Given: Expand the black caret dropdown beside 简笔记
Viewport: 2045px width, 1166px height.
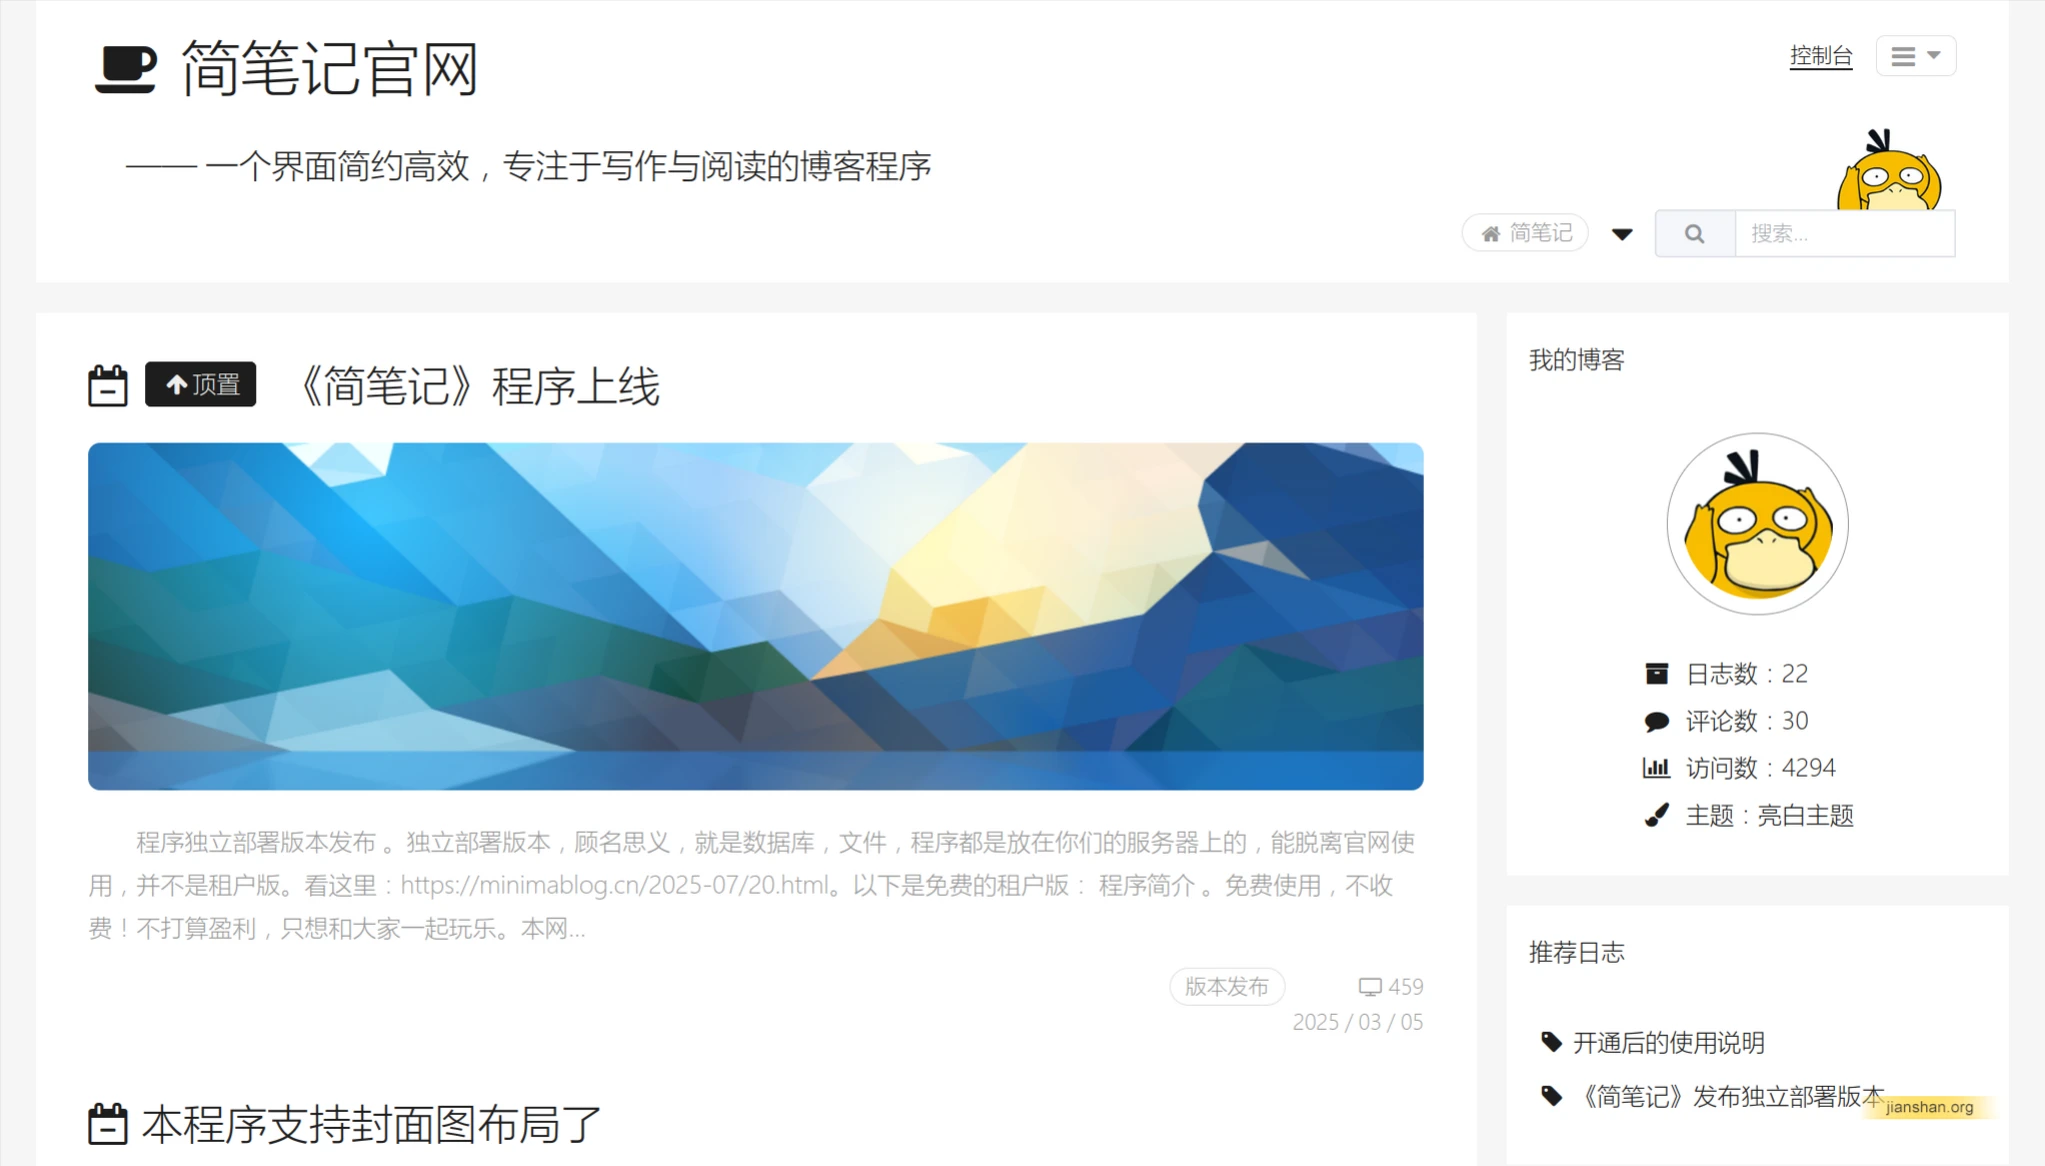Looking at the screenshot, I should (x=1622, y=234).
